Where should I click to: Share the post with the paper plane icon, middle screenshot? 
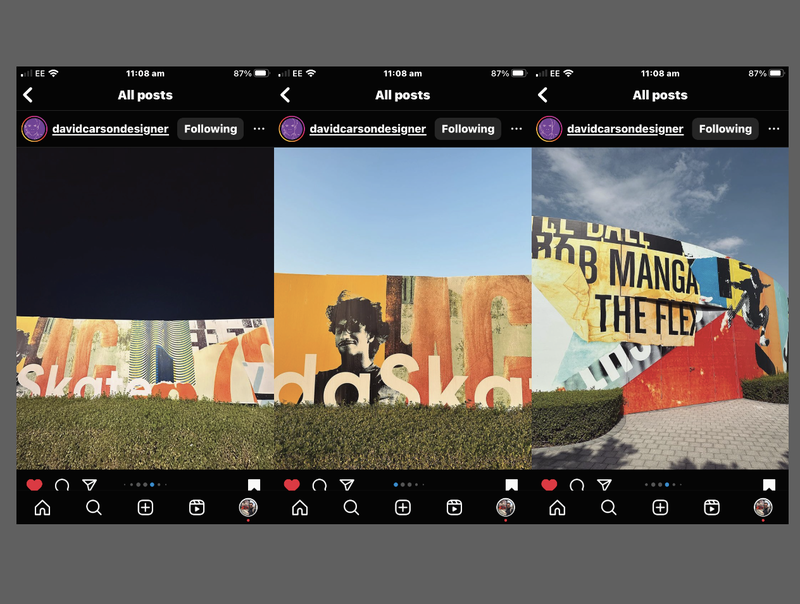tap(347, 485)
